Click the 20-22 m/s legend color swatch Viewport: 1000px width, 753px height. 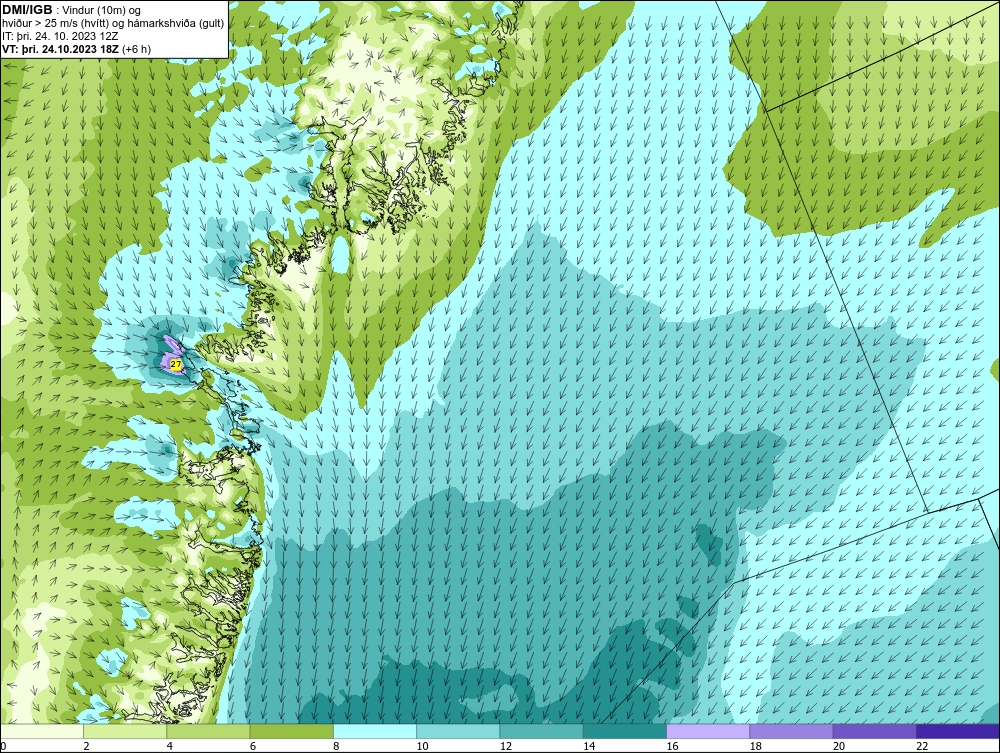[874, 731]
